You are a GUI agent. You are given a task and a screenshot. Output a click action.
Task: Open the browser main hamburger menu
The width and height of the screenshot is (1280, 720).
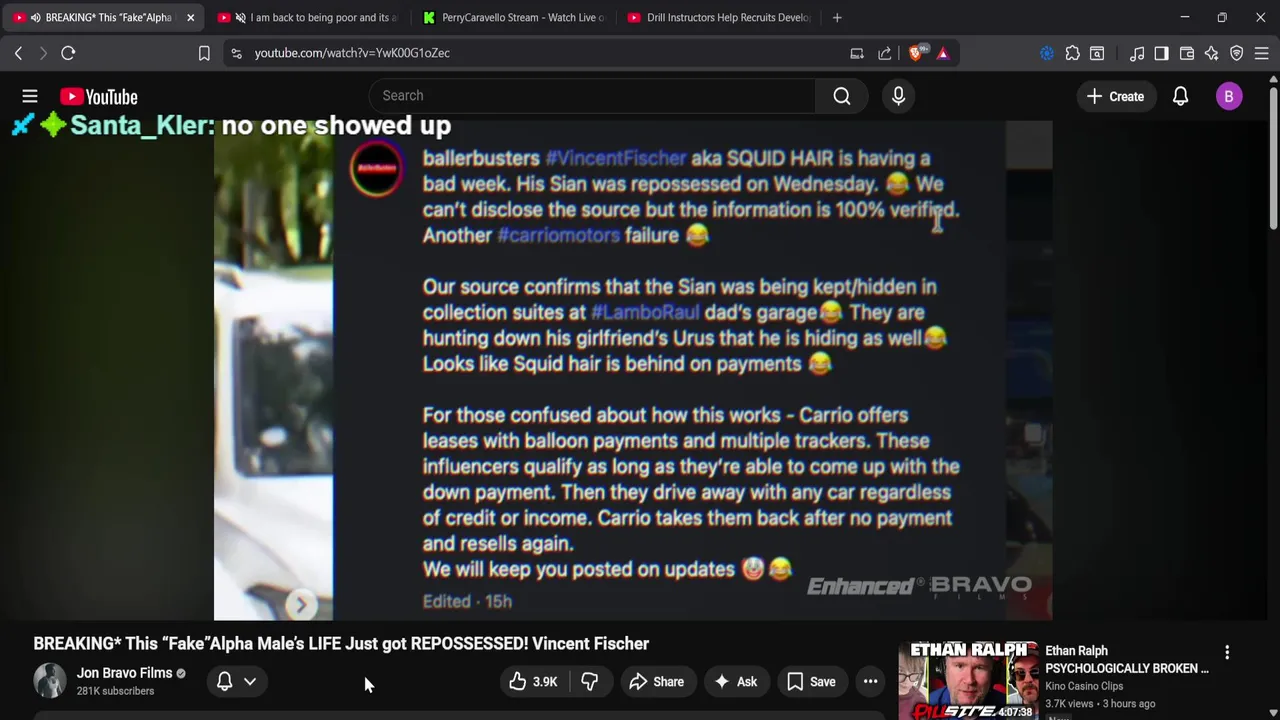tap(1262, 53)
